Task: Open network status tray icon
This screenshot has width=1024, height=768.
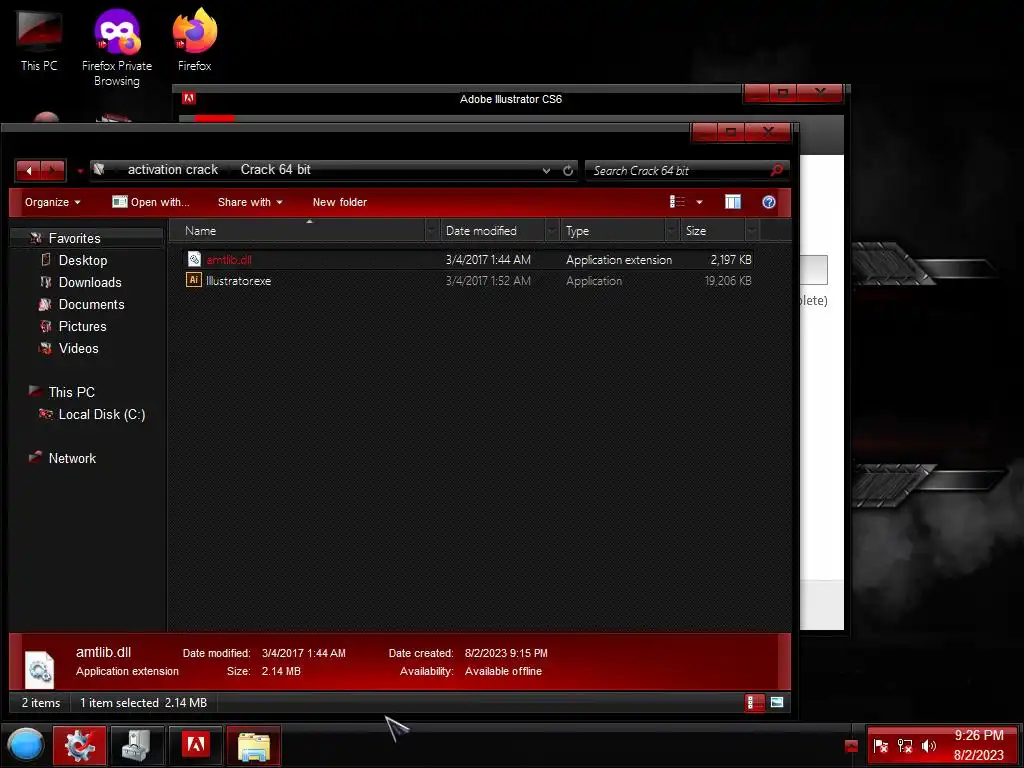Action: point(904,746)
